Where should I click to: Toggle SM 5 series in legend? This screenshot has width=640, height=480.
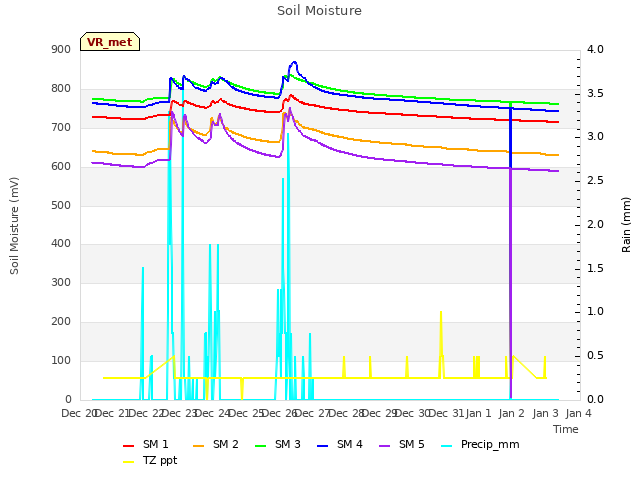click(402, 444)
